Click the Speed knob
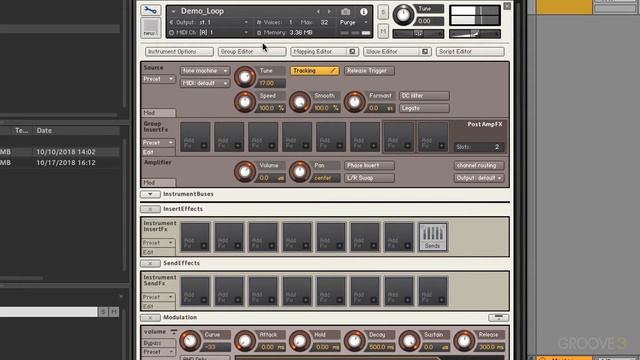Viewport: 640px width, 360px height. [x=244, y=102]
